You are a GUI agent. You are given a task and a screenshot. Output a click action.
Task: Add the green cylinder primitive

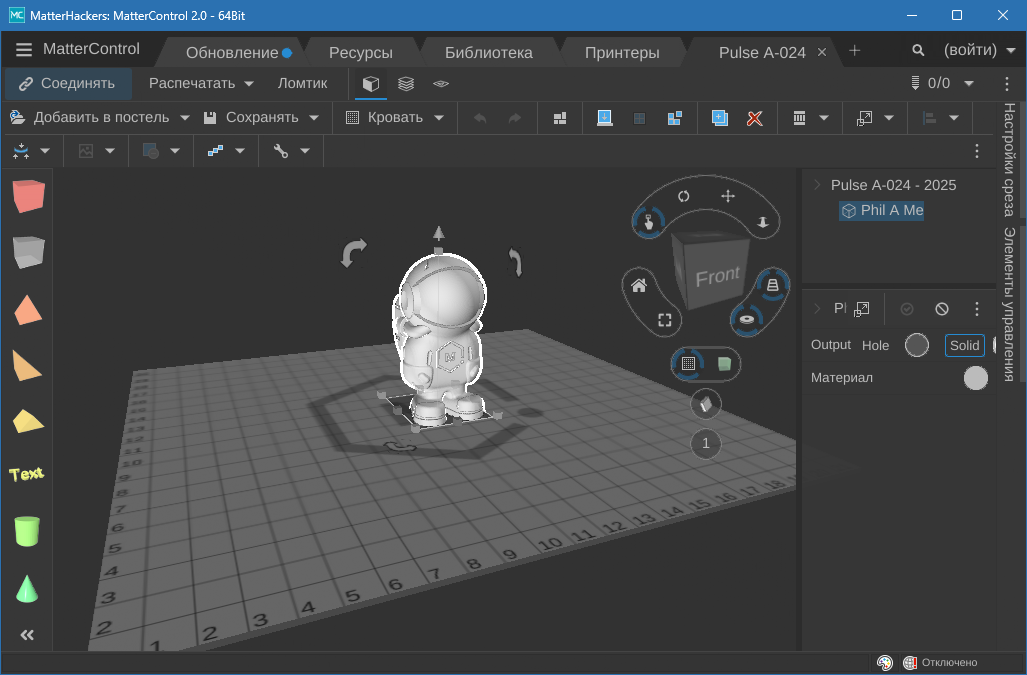[27, 531]
